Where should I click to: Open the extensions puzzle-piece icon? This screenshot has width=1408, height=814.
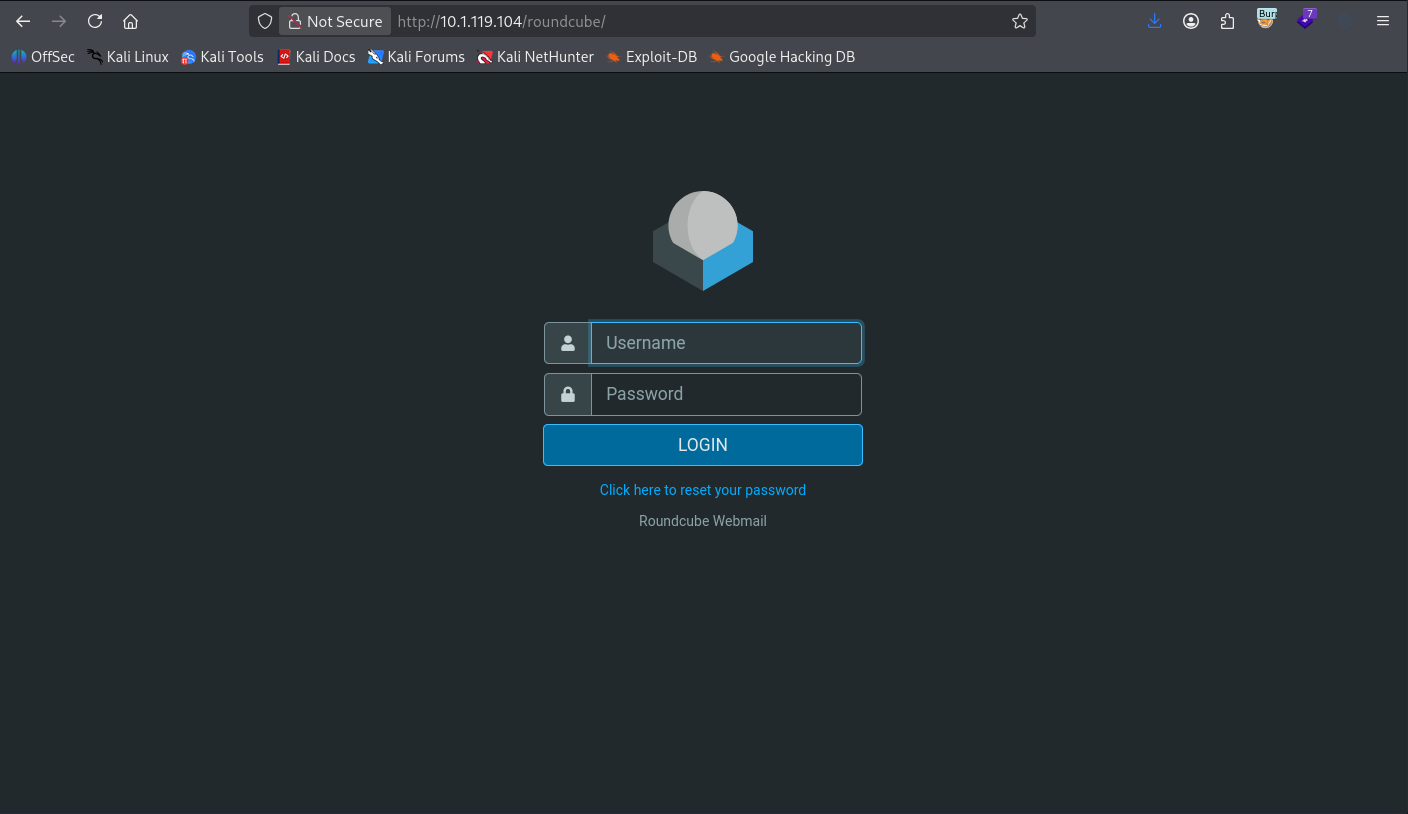click(1228, 21)
